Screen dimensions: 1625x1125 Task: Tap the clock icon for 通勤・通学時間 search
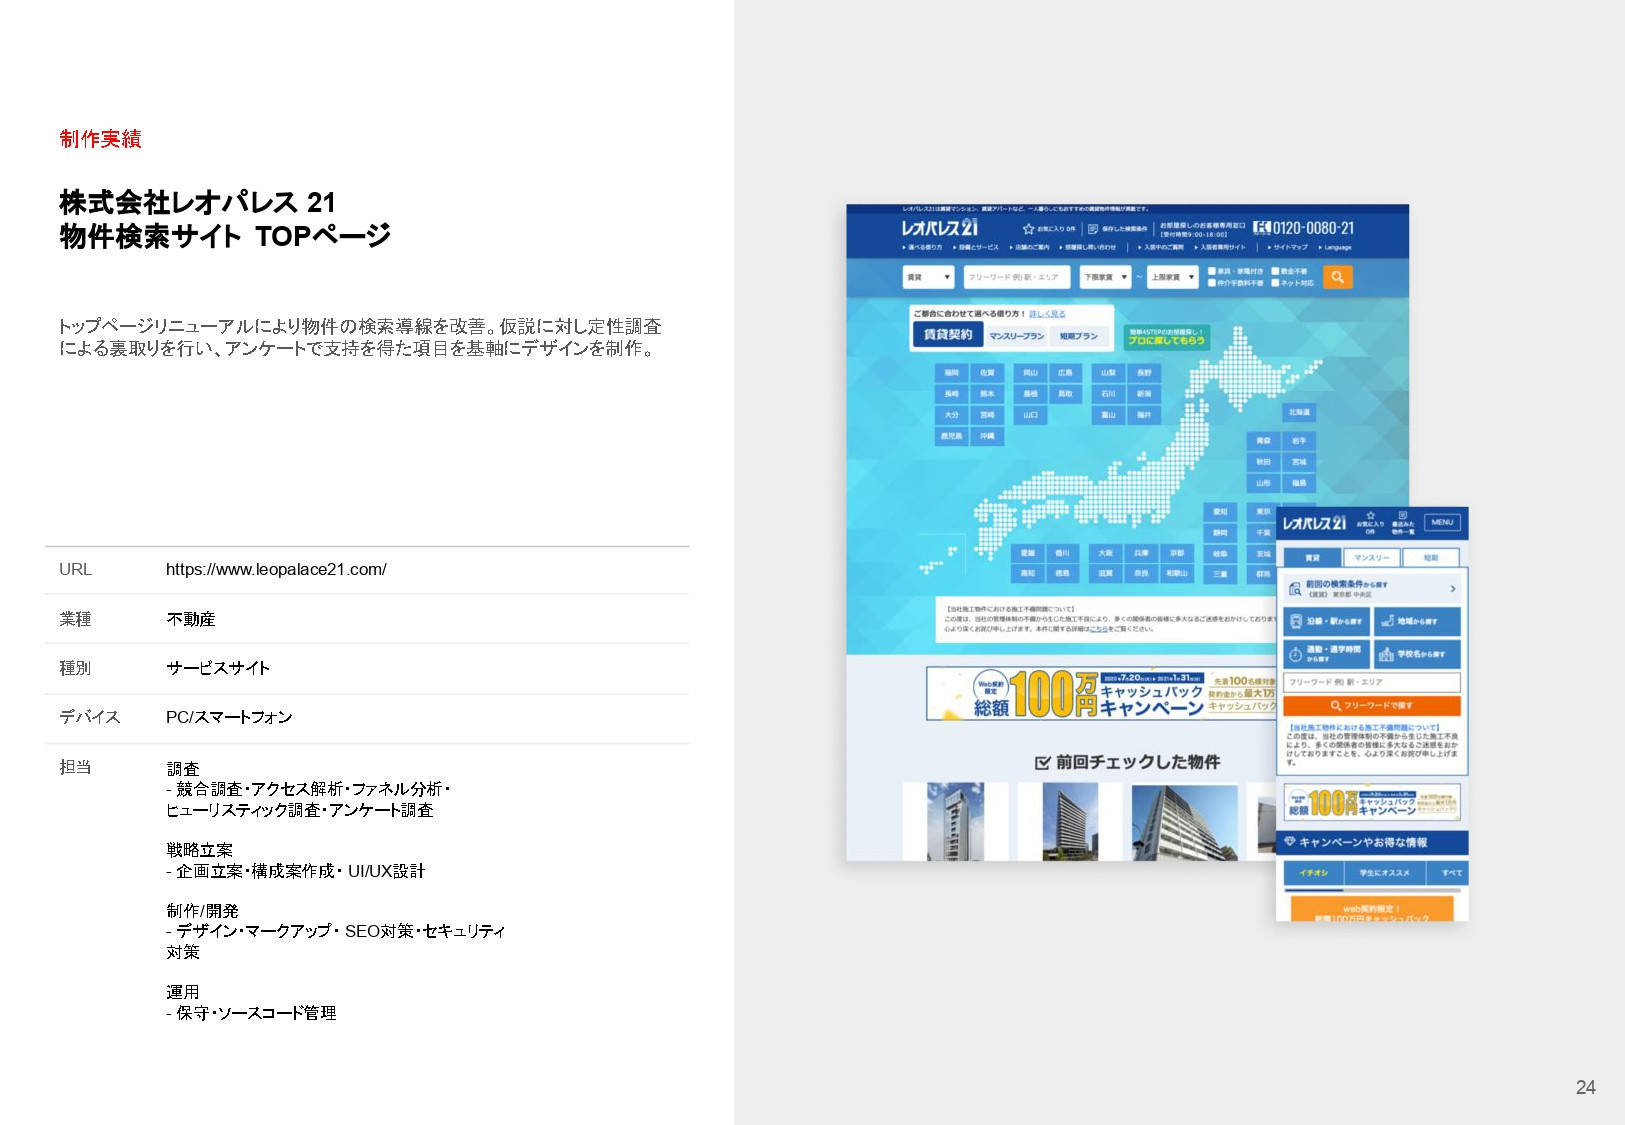[x=1295, y=655]
